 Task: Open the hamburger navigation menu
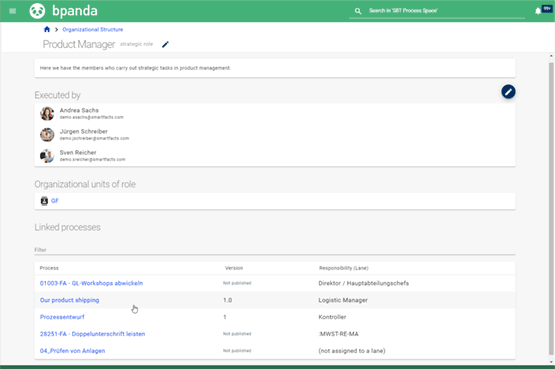[x=13, y=11]
